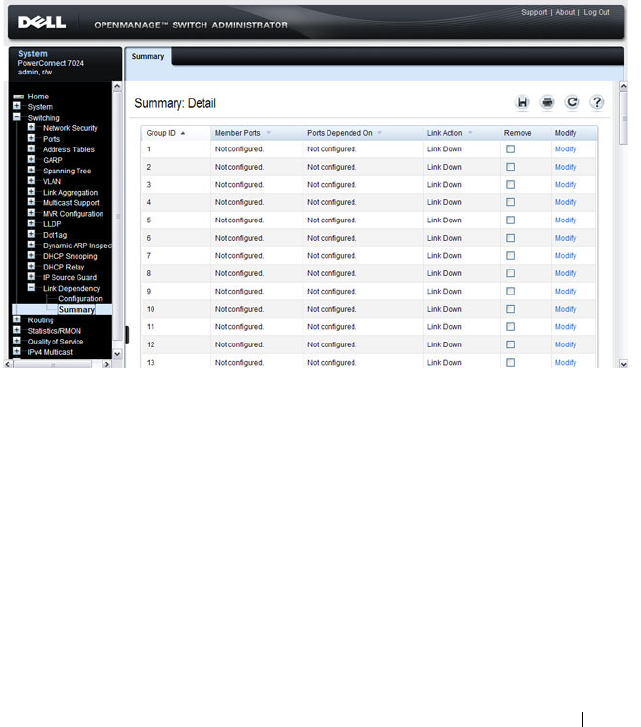Expand the Spanning Tree node
The width and height of the screenshot is (641, 727).
point(31,170)
